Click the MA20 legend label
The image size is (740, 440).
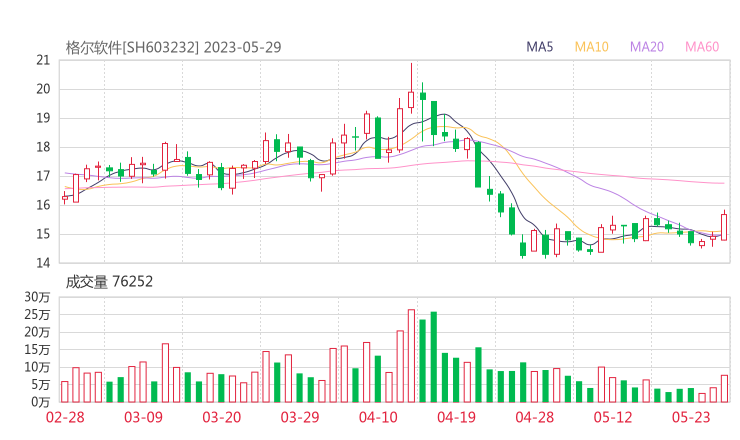tap(647, 47)
